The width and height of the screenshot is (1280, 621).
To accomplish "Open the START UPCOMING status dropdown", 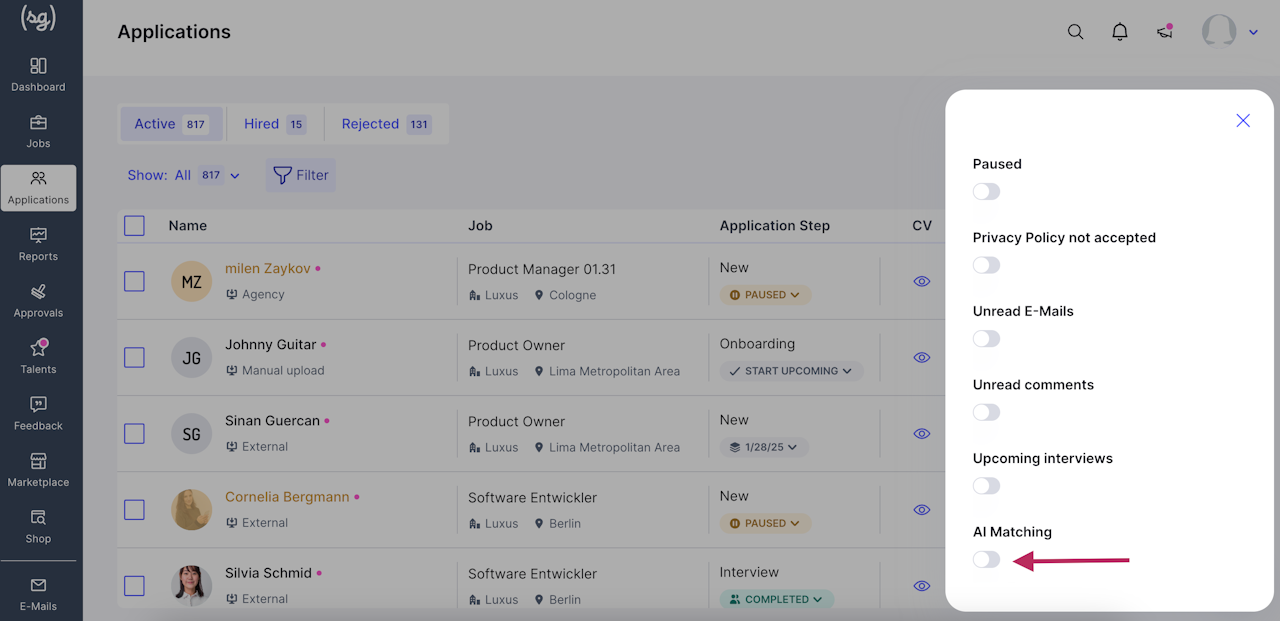I will coord(791,371).
